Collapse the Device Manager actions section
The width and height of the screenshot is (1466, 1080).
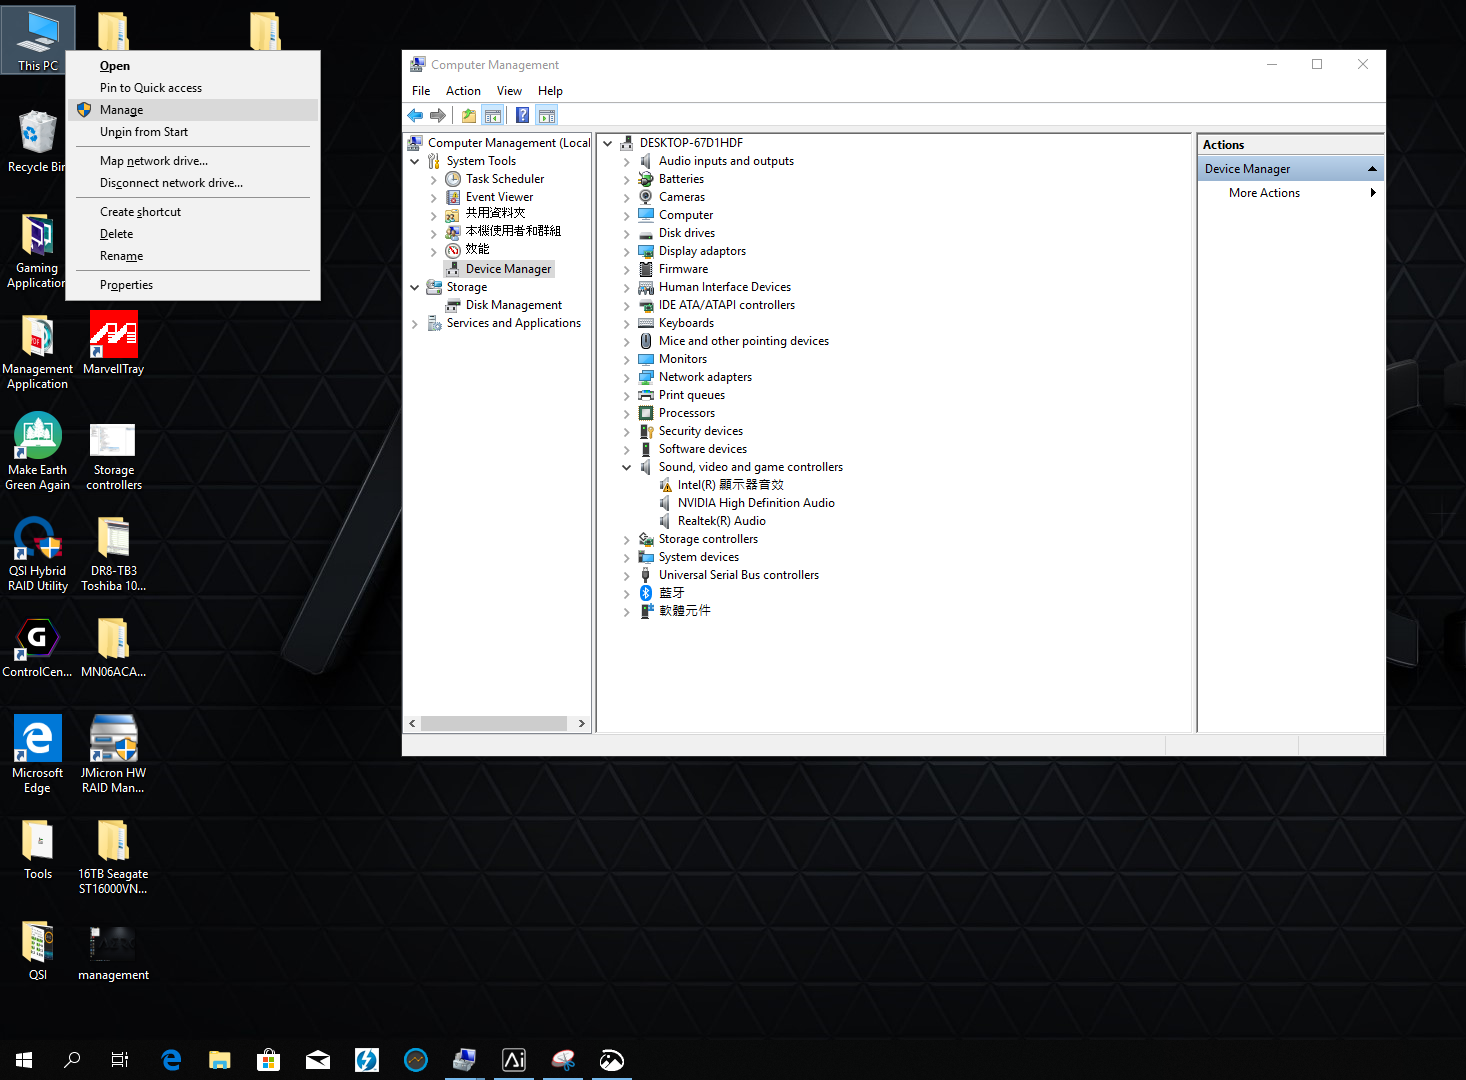(x=1372, y=169)
